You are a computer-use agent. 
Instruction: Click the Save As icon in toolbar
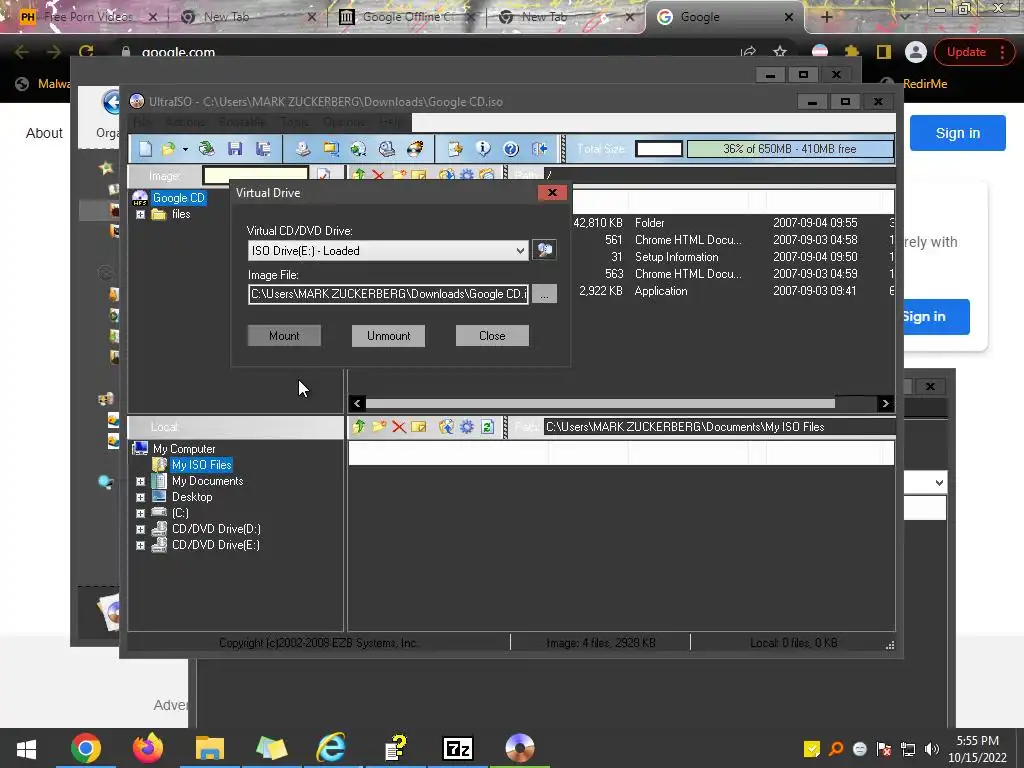pyautogui.click(x=263, y=149)
